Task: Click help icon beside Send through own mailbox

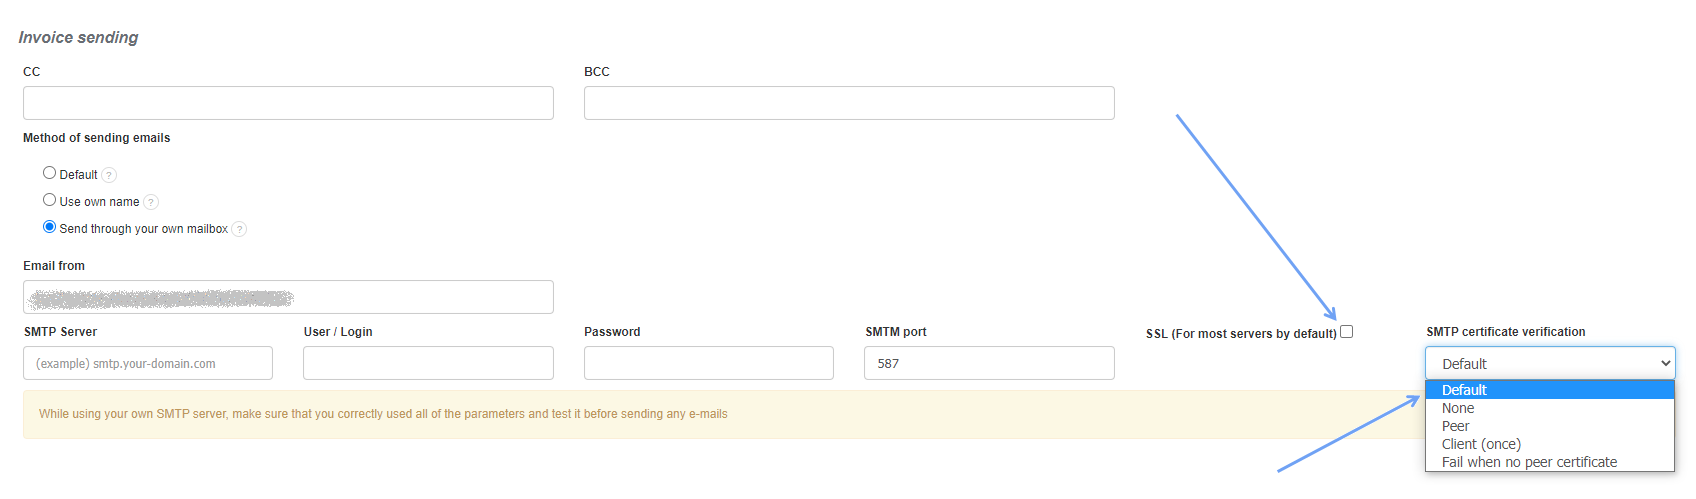Action: [239, 229]
